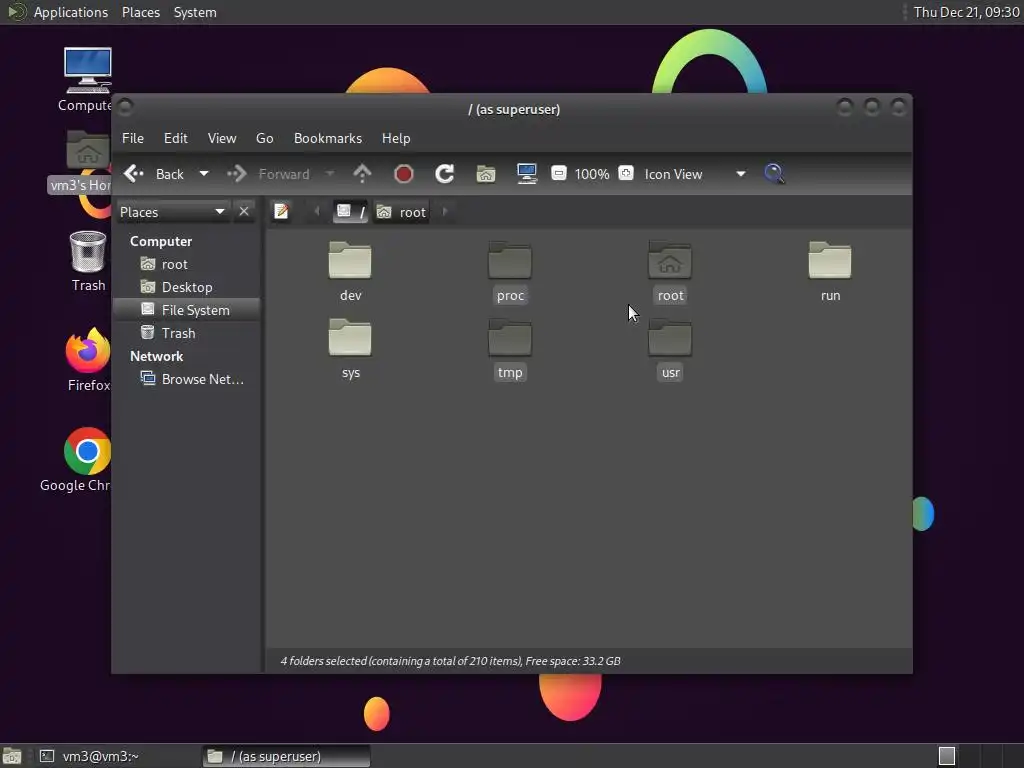Click the Back arrow icon
This screenshot has width=1024, height=768.
tap(133, 174)
